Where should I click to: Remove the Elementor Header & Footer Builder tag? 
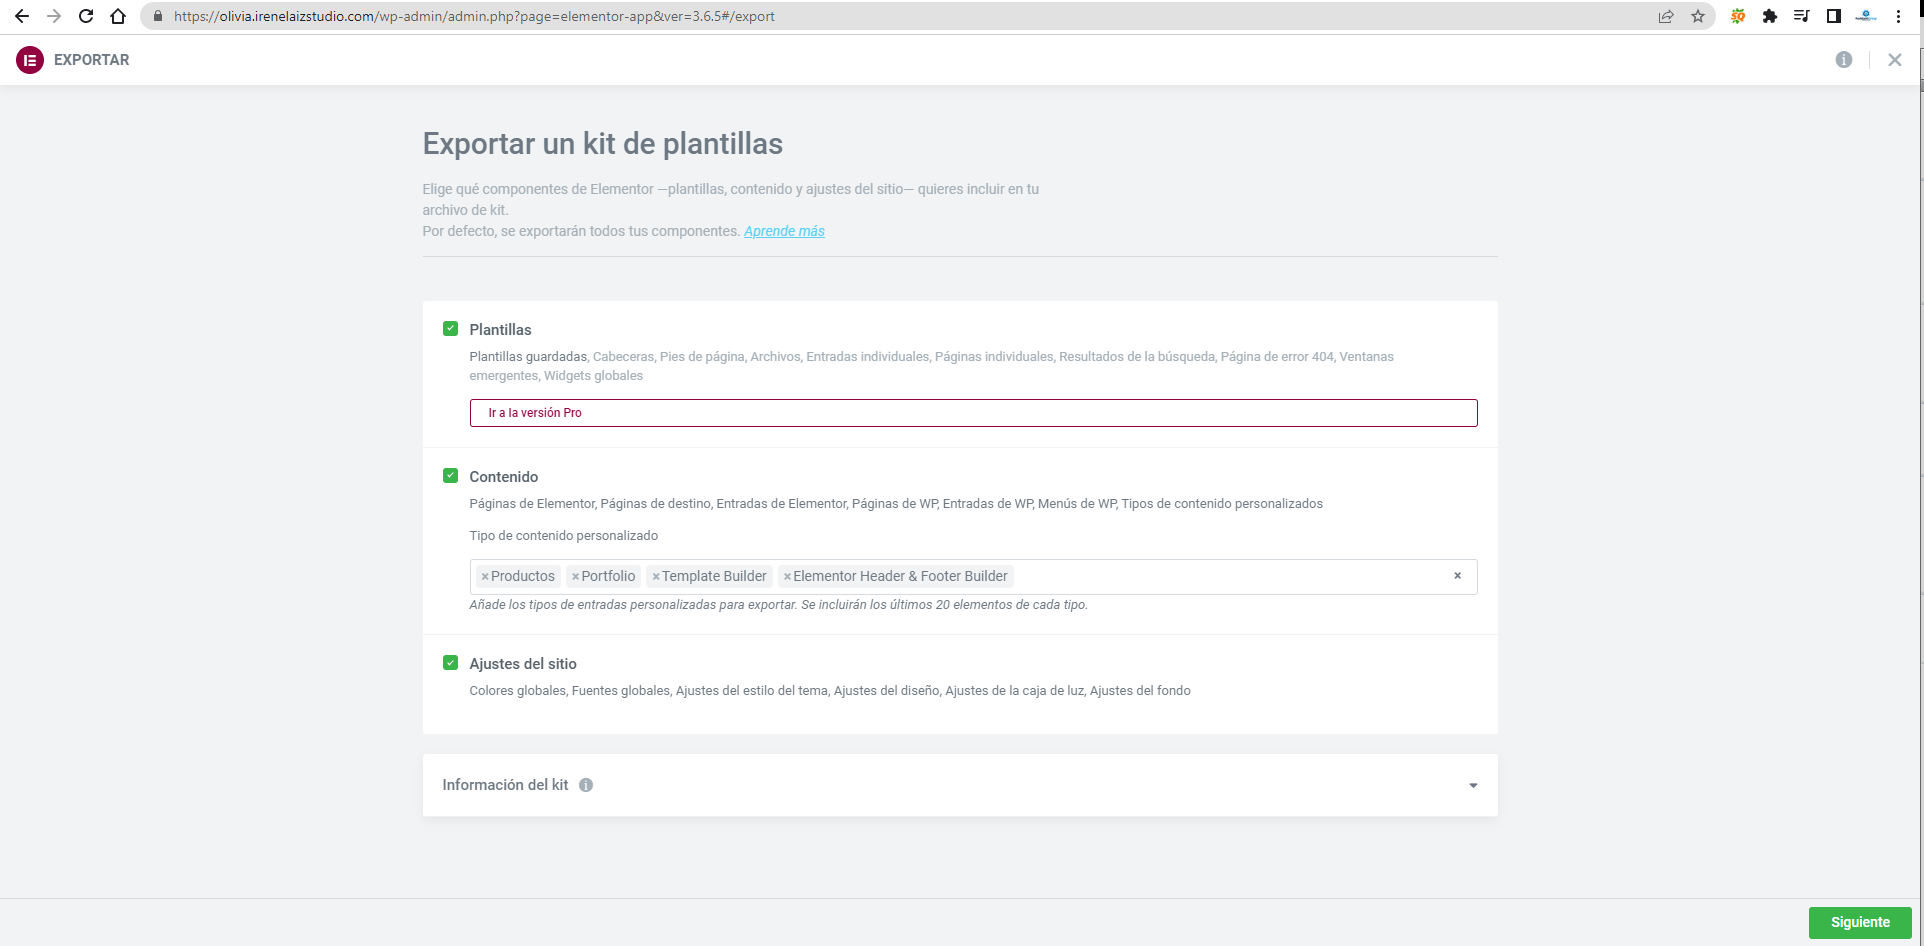(x=788, y=577)
